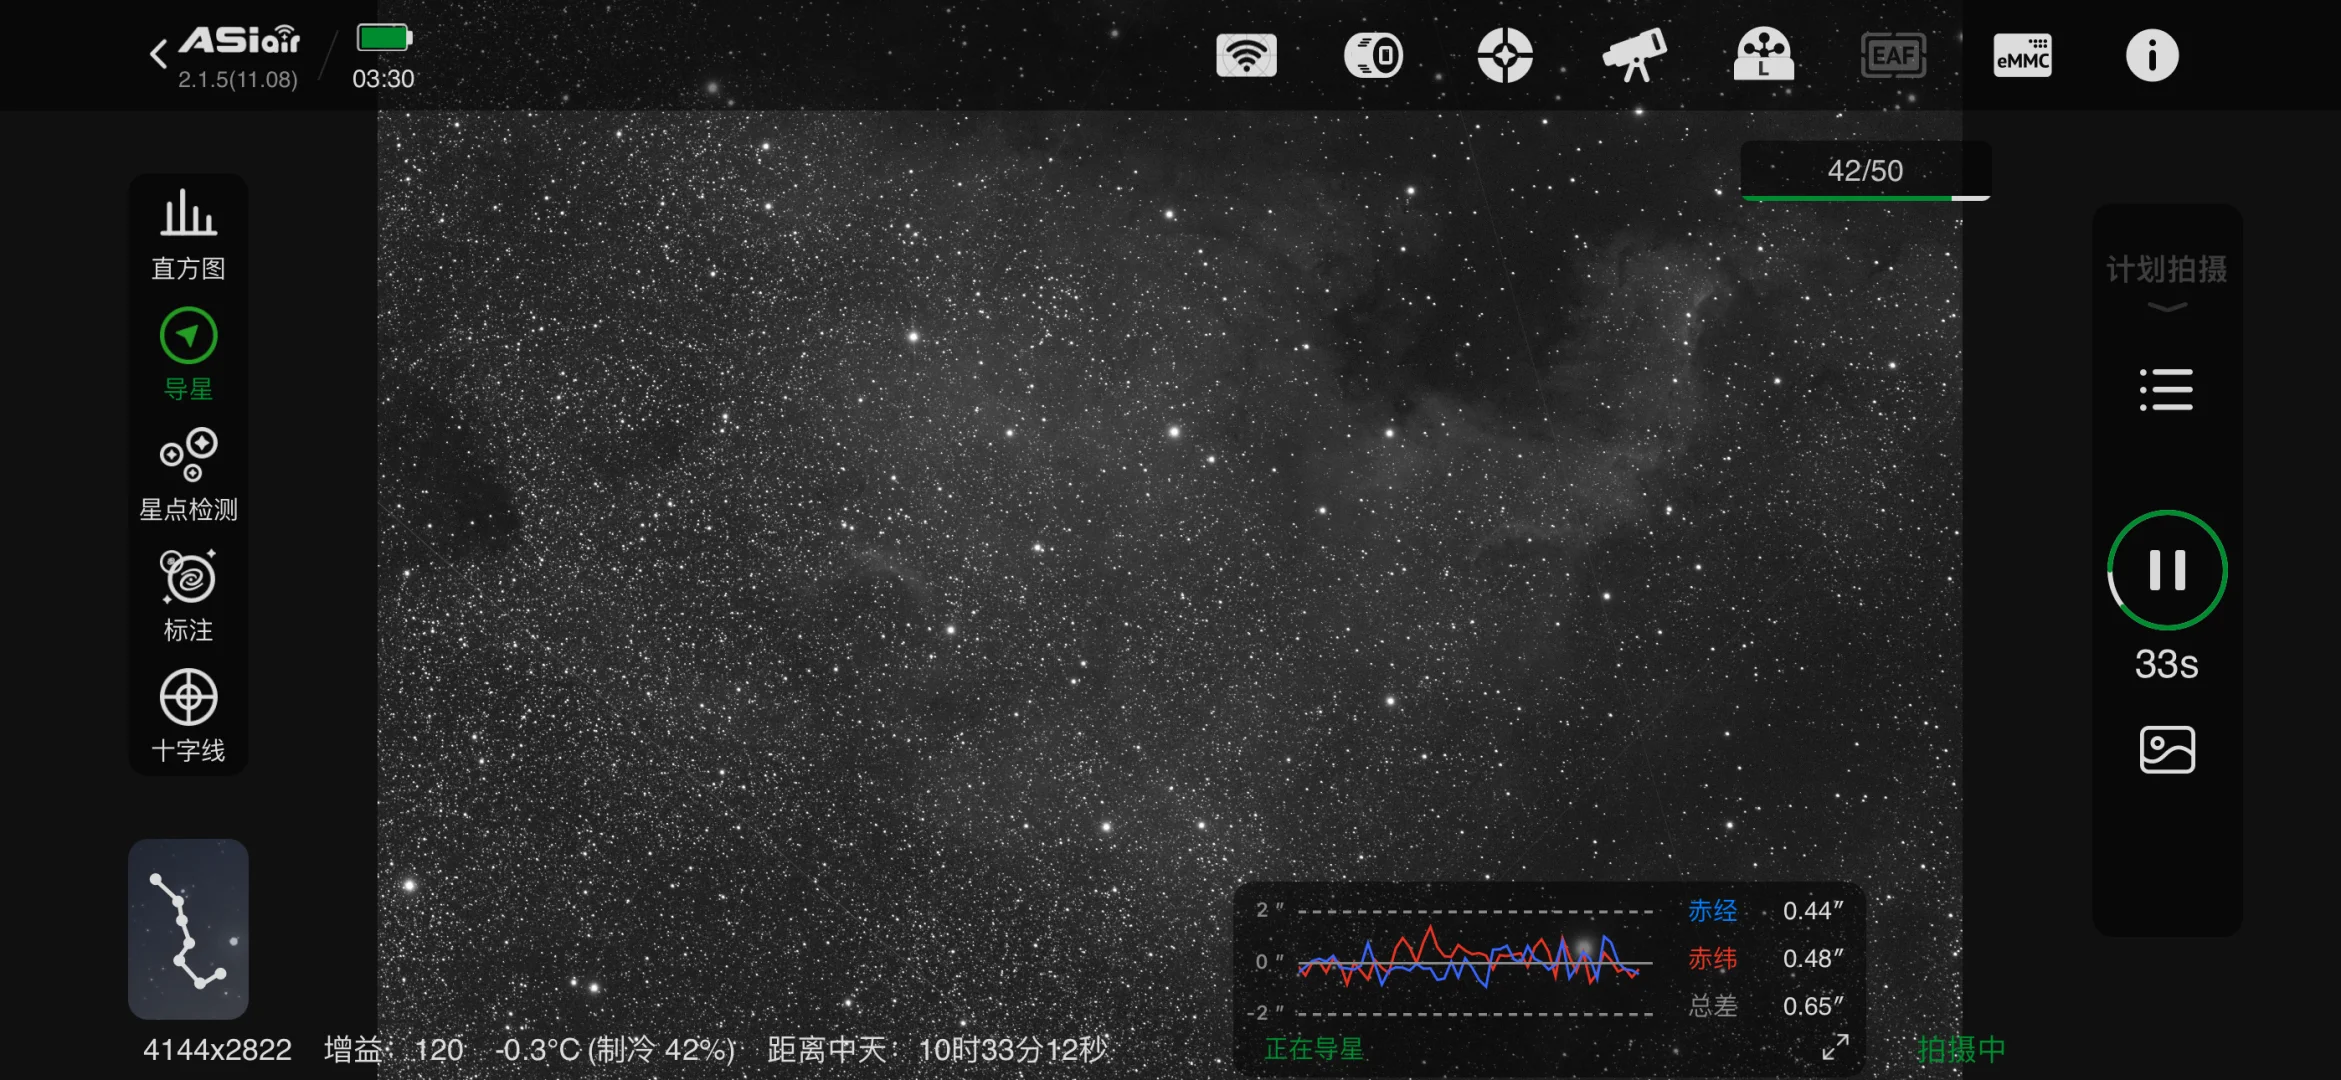
Task: Open the plan list icon
Action: 2166,390
